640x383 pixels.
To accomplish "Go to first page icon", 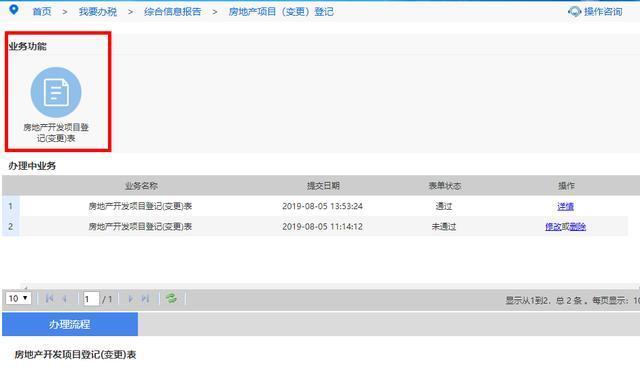I will click(49, 298).
